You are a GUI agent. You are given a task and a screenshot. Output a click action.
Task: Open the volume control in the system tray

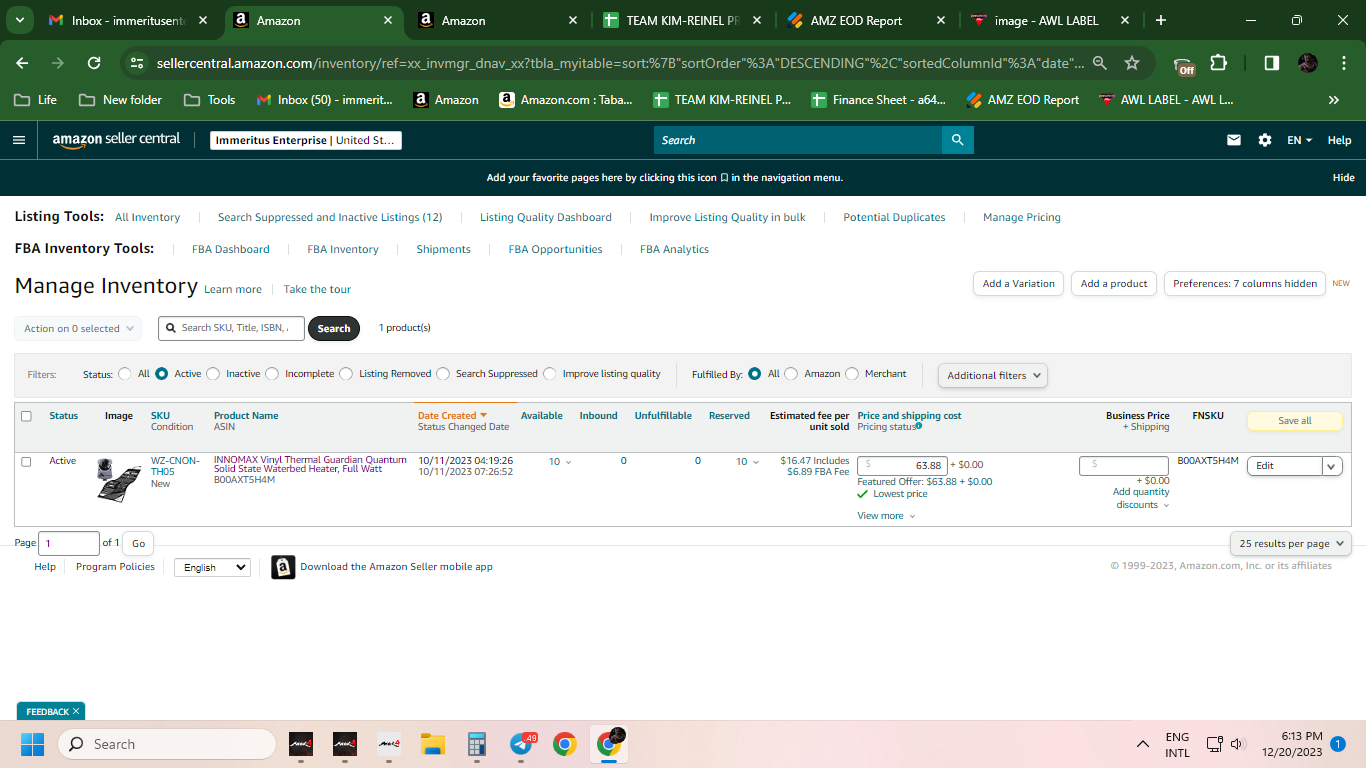pyautogui.click(x=1238, y=744)
